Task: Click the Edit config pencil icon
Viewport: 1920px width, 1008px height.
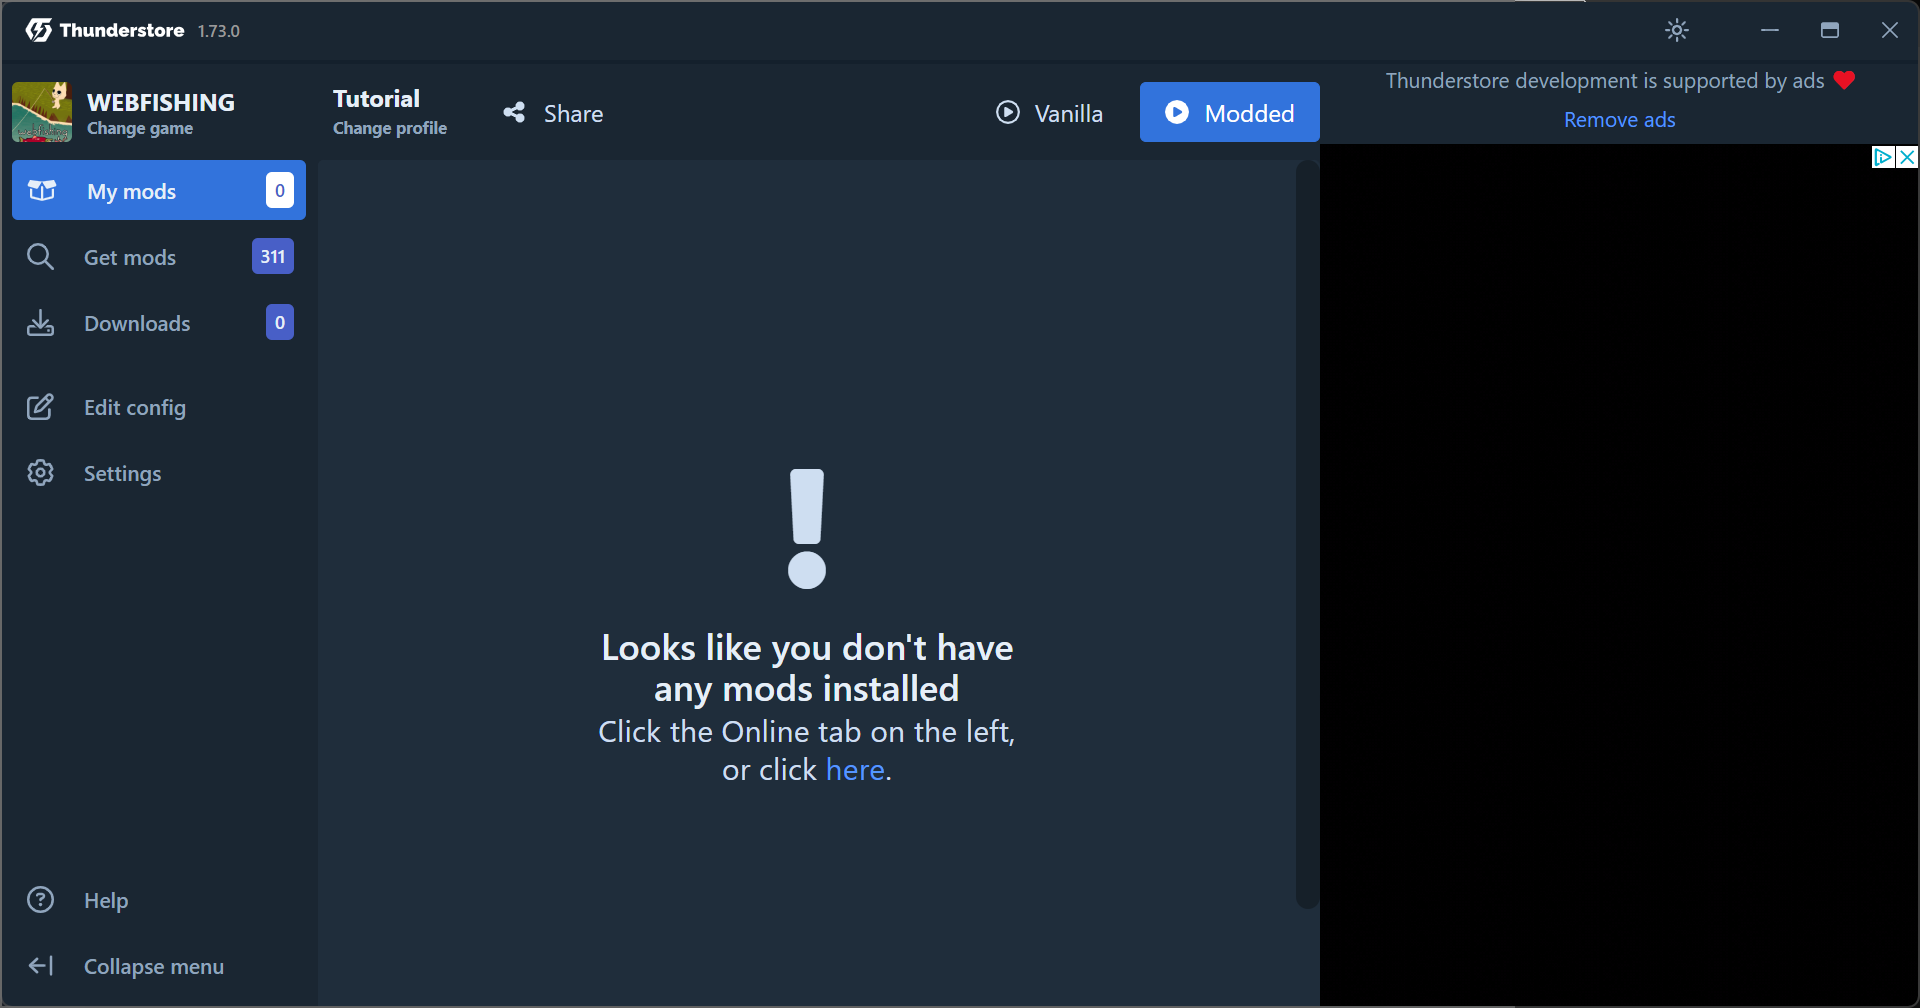Action: click(40, 407)
